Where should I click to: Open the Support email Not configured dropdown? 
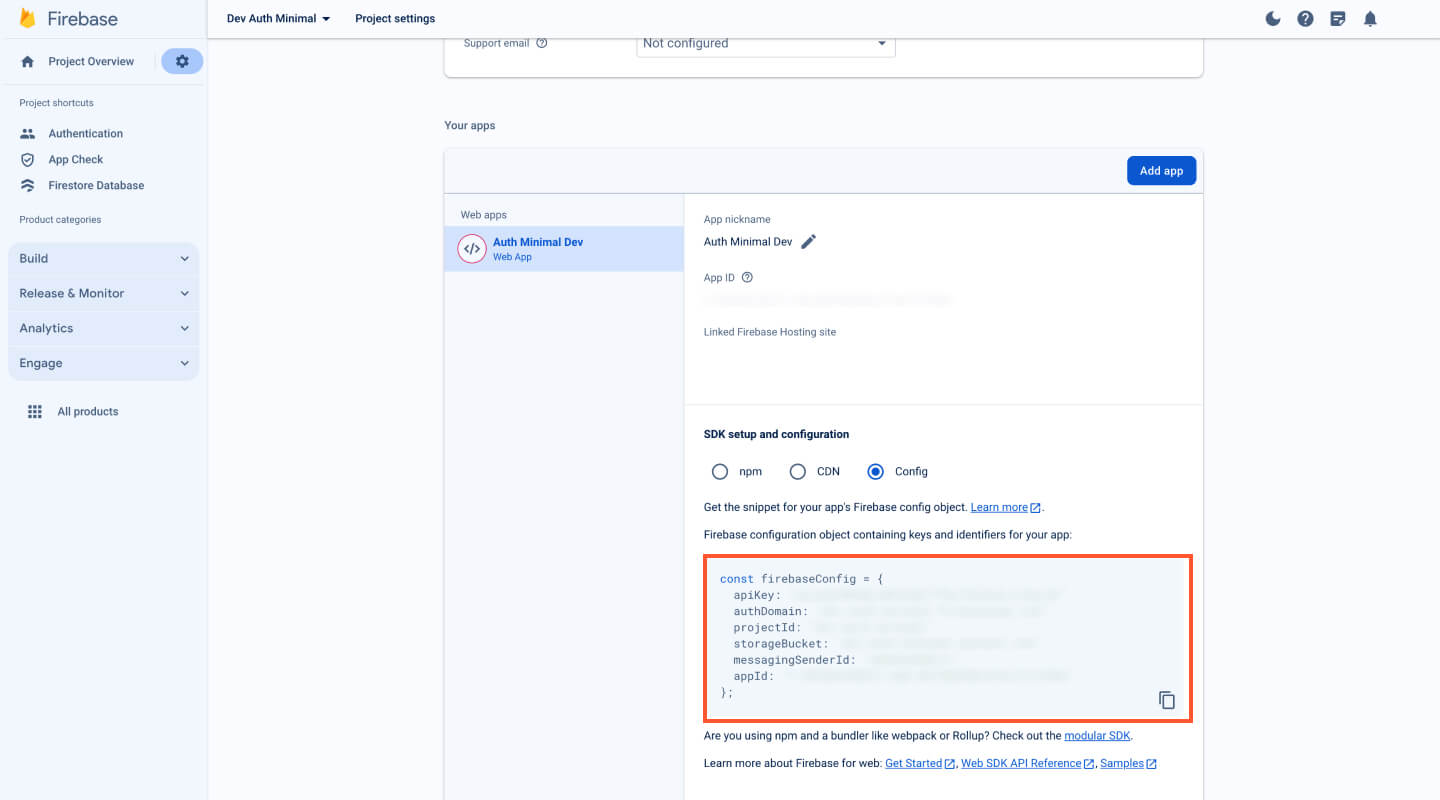(x=766, y=43)
